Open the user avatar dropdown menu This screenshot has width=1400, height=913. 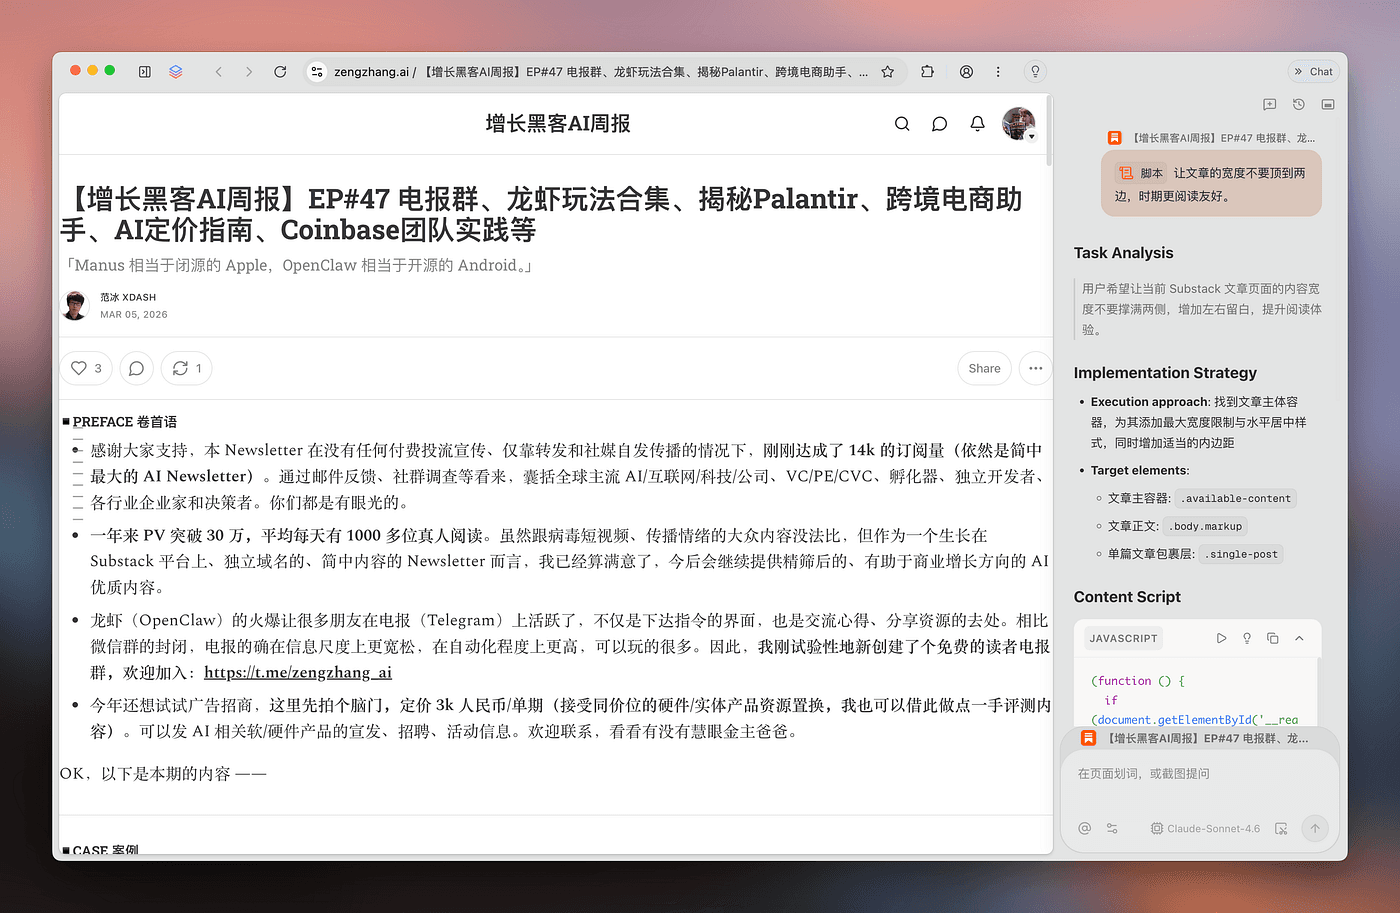[1019, 124]
